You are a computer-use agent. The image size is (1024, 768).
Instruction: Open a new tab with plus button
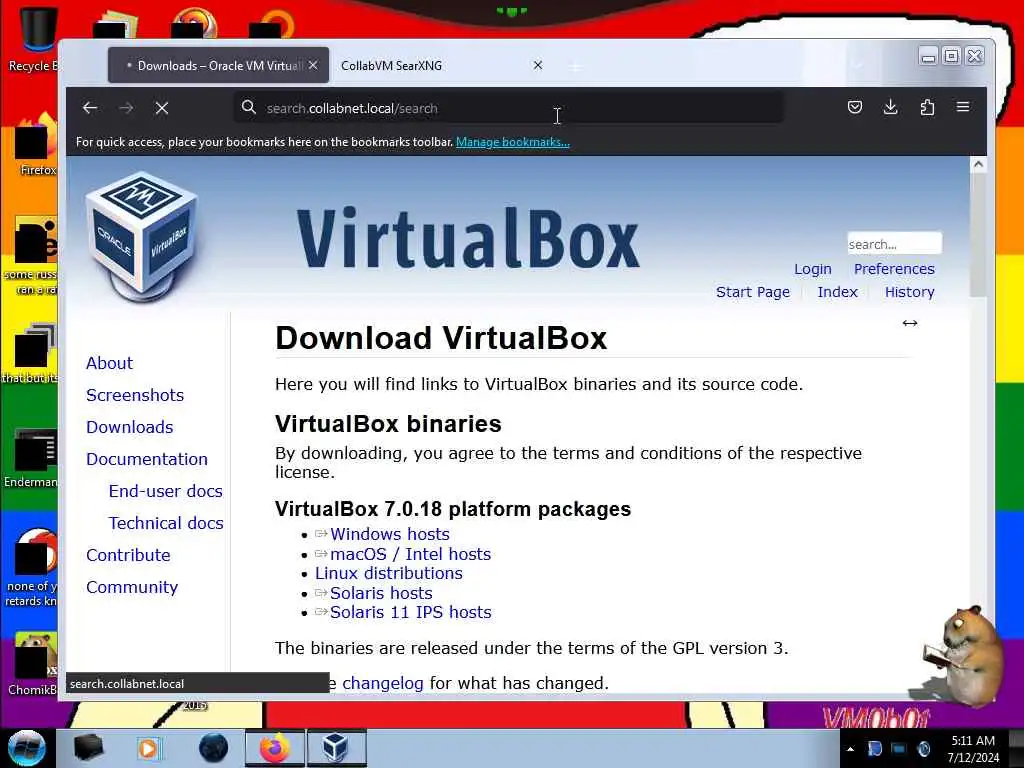tap(575, 66)
